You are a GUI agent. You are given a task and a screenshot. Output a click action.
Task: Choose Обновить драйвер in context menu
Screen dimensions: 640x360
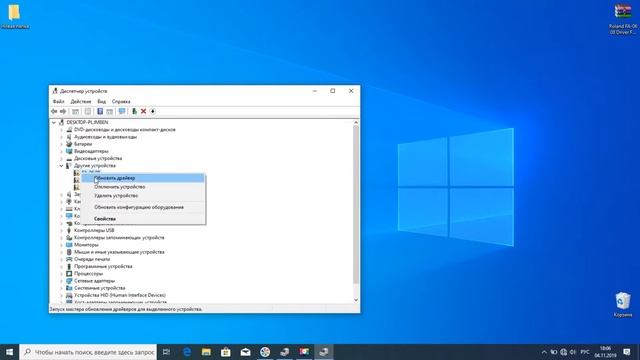pyautogui.click(x=143, y=178)
